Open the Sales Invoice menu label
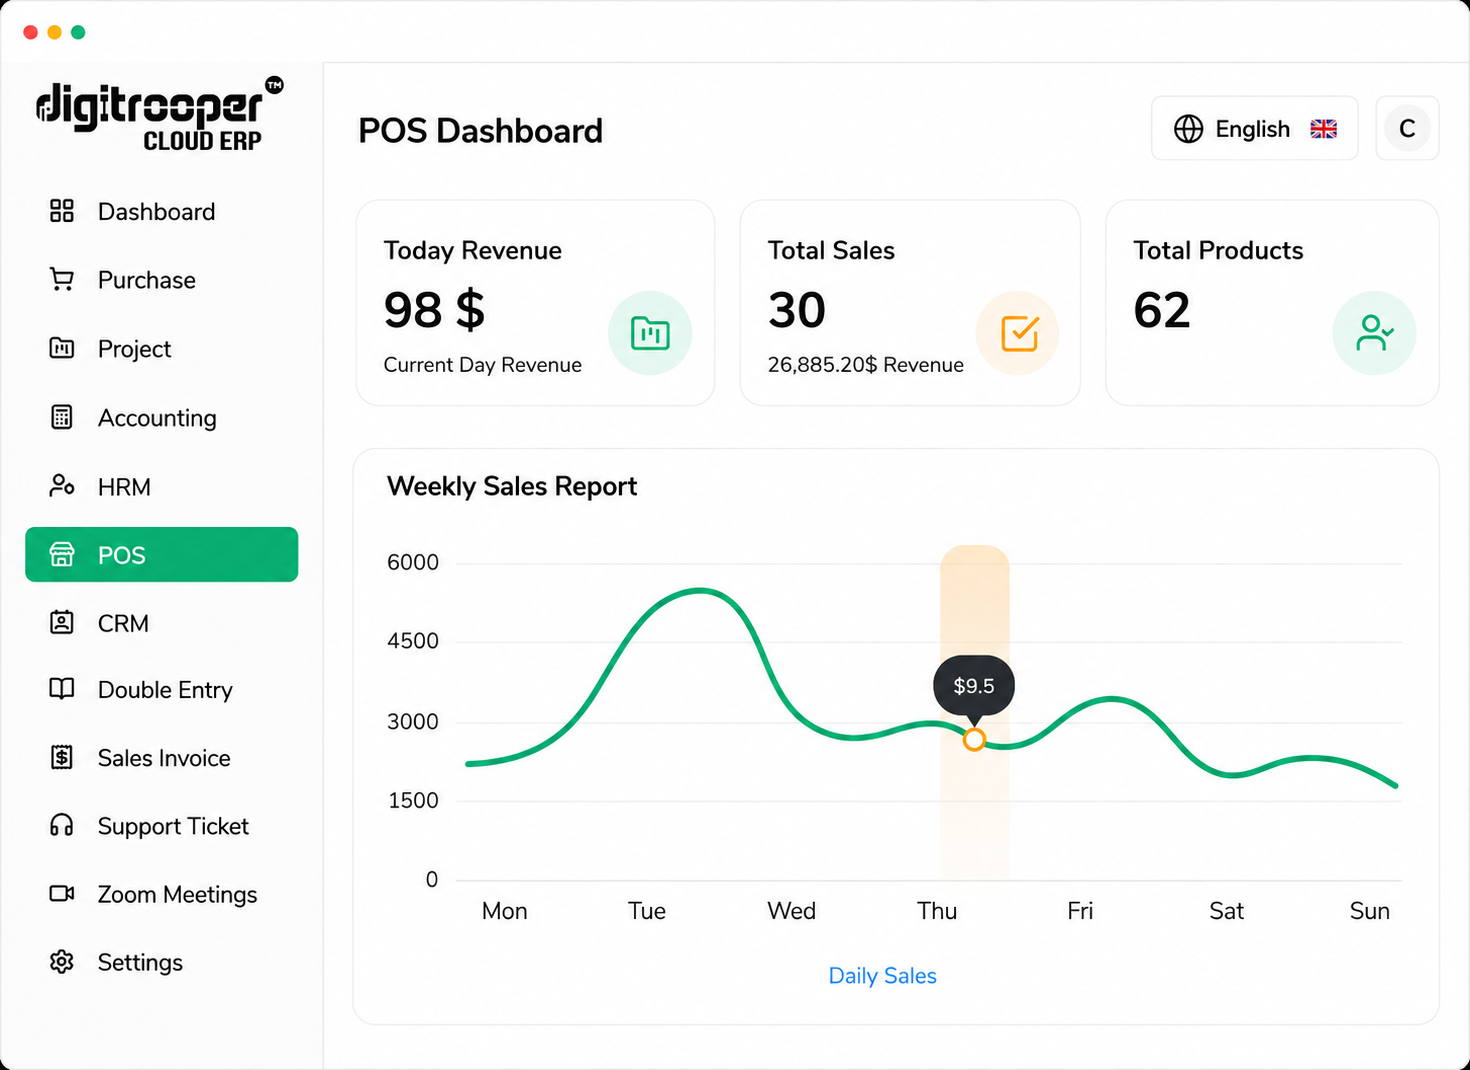Viewport: 1470px width, 1070px height. [x=164, y=758]
